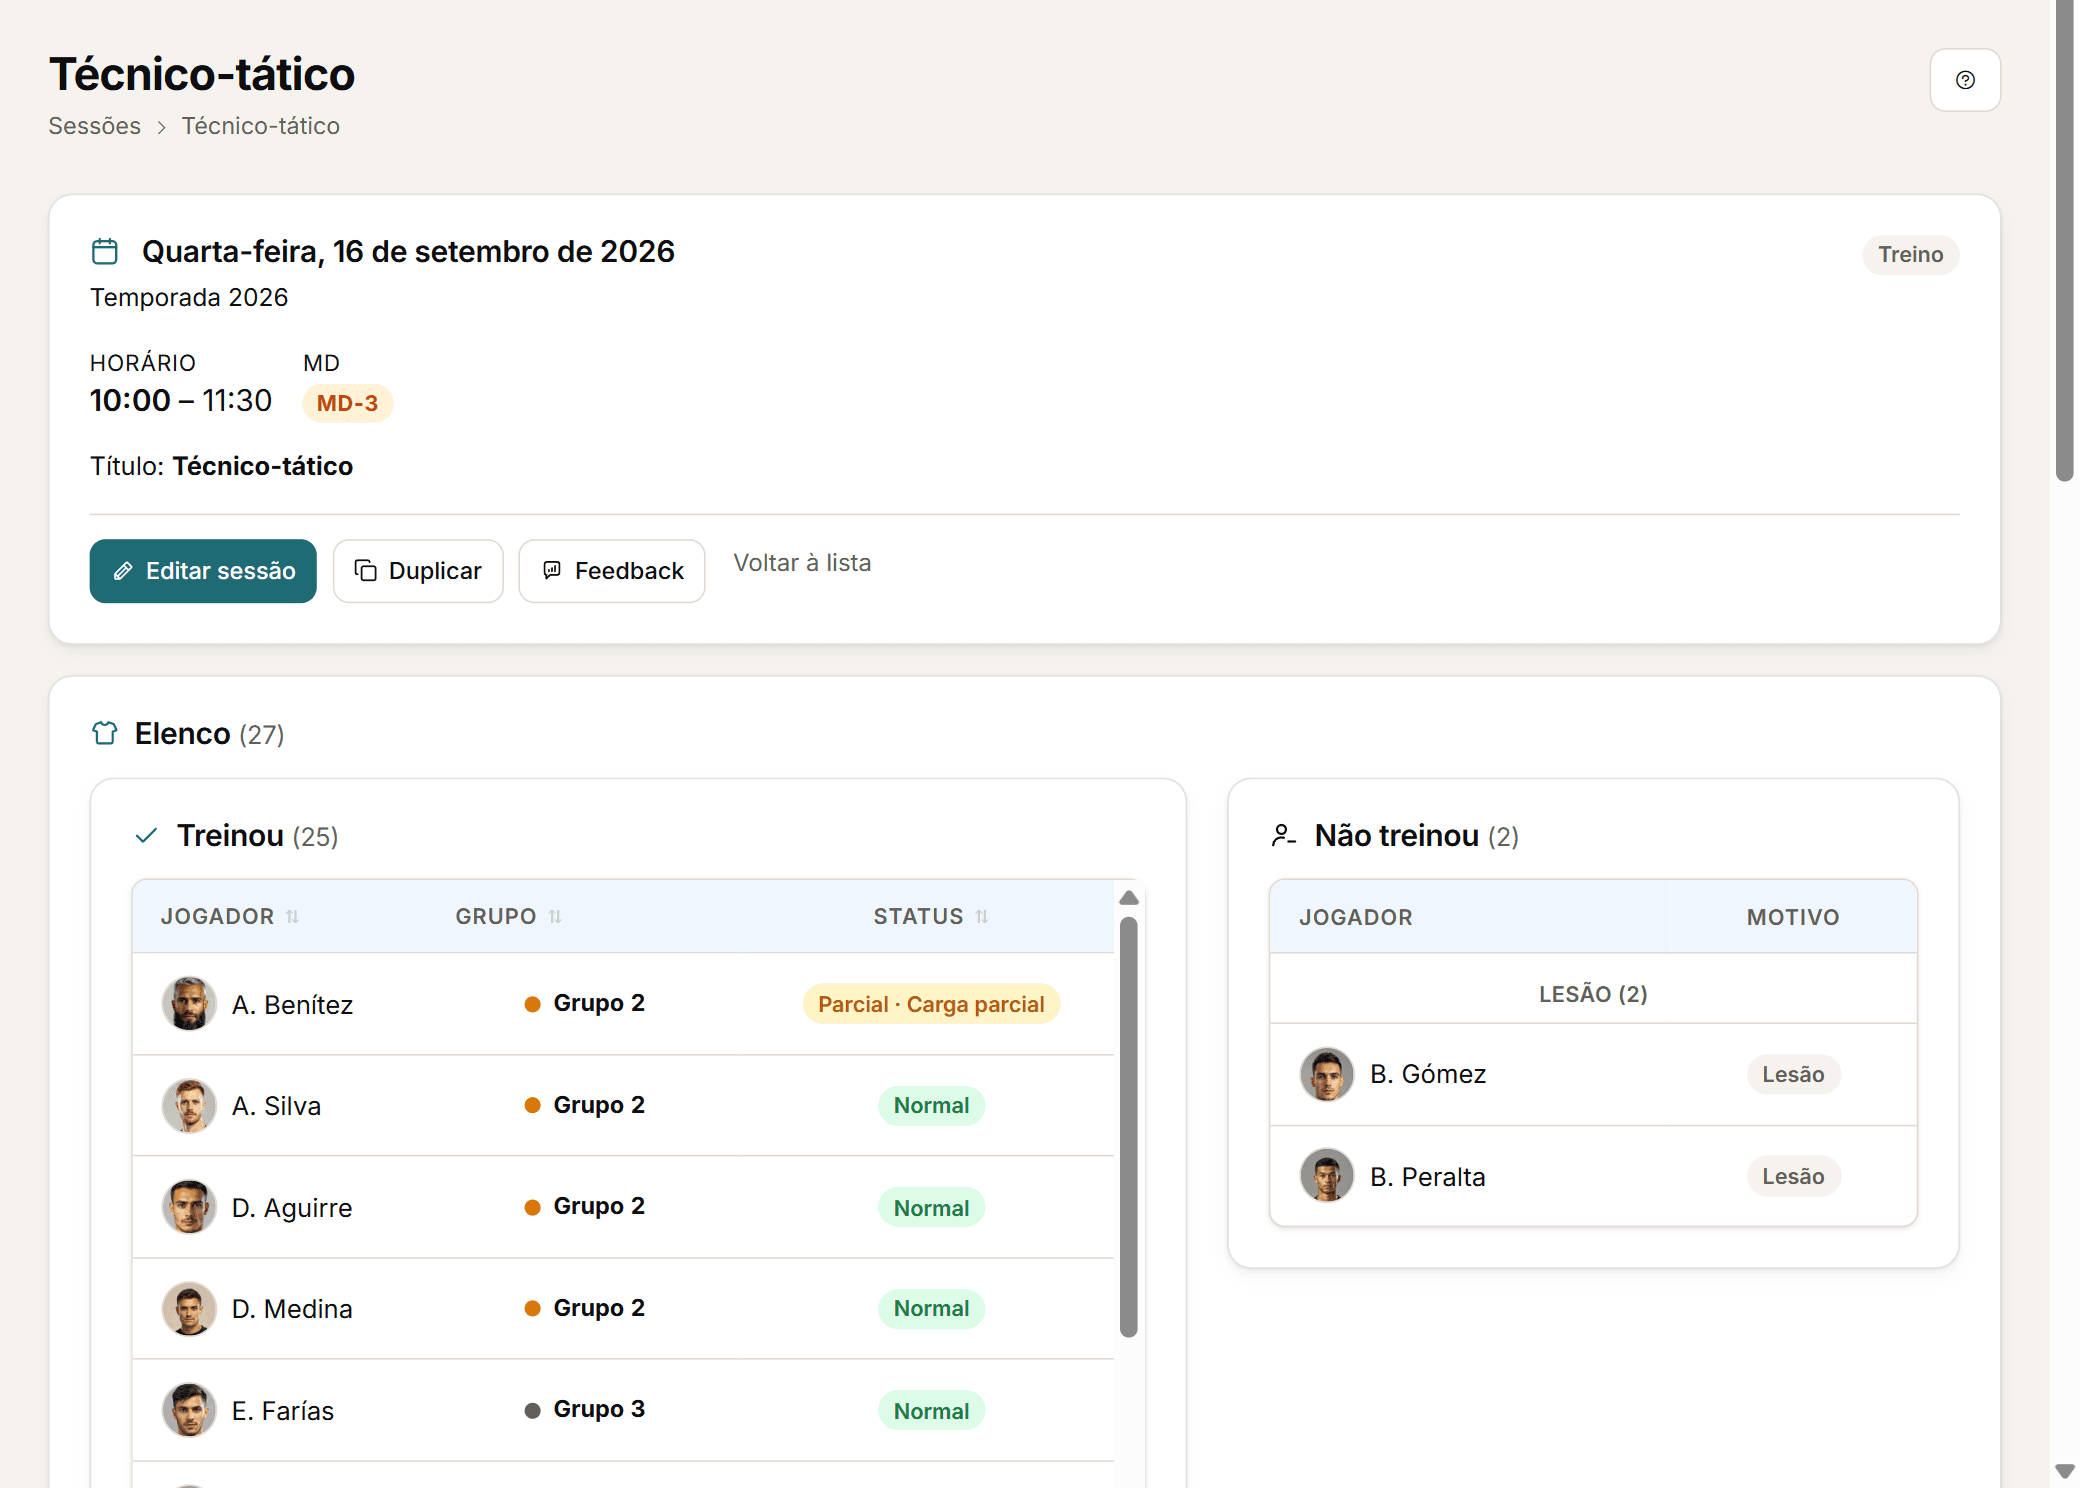Click B. Peralta's avatar photo
Image resolution: width=2080 pixels, height=1488 pixels.
tap(1327, 1176)
